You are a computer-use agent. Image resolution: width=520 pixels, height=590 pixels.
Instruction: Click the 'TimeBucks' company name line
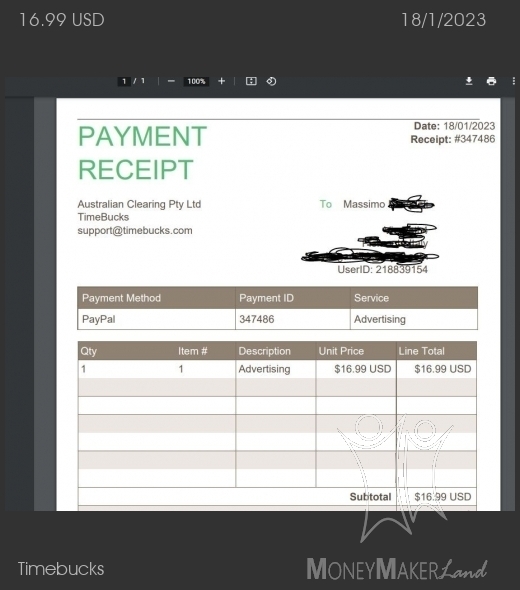click(x=103, y=217)
